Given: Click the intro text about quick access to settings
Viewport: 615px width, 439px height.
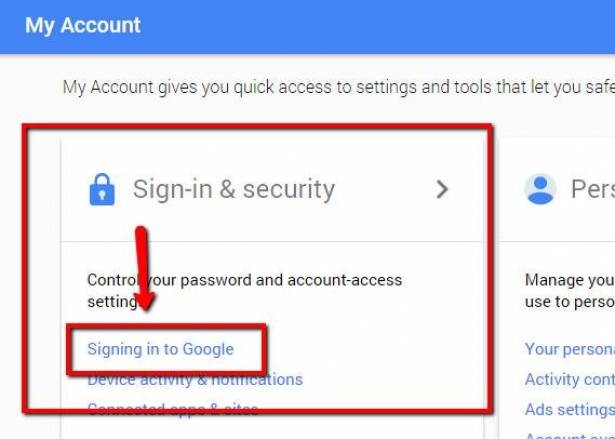Looking at the screenshot, I should [x=330, y=87].
